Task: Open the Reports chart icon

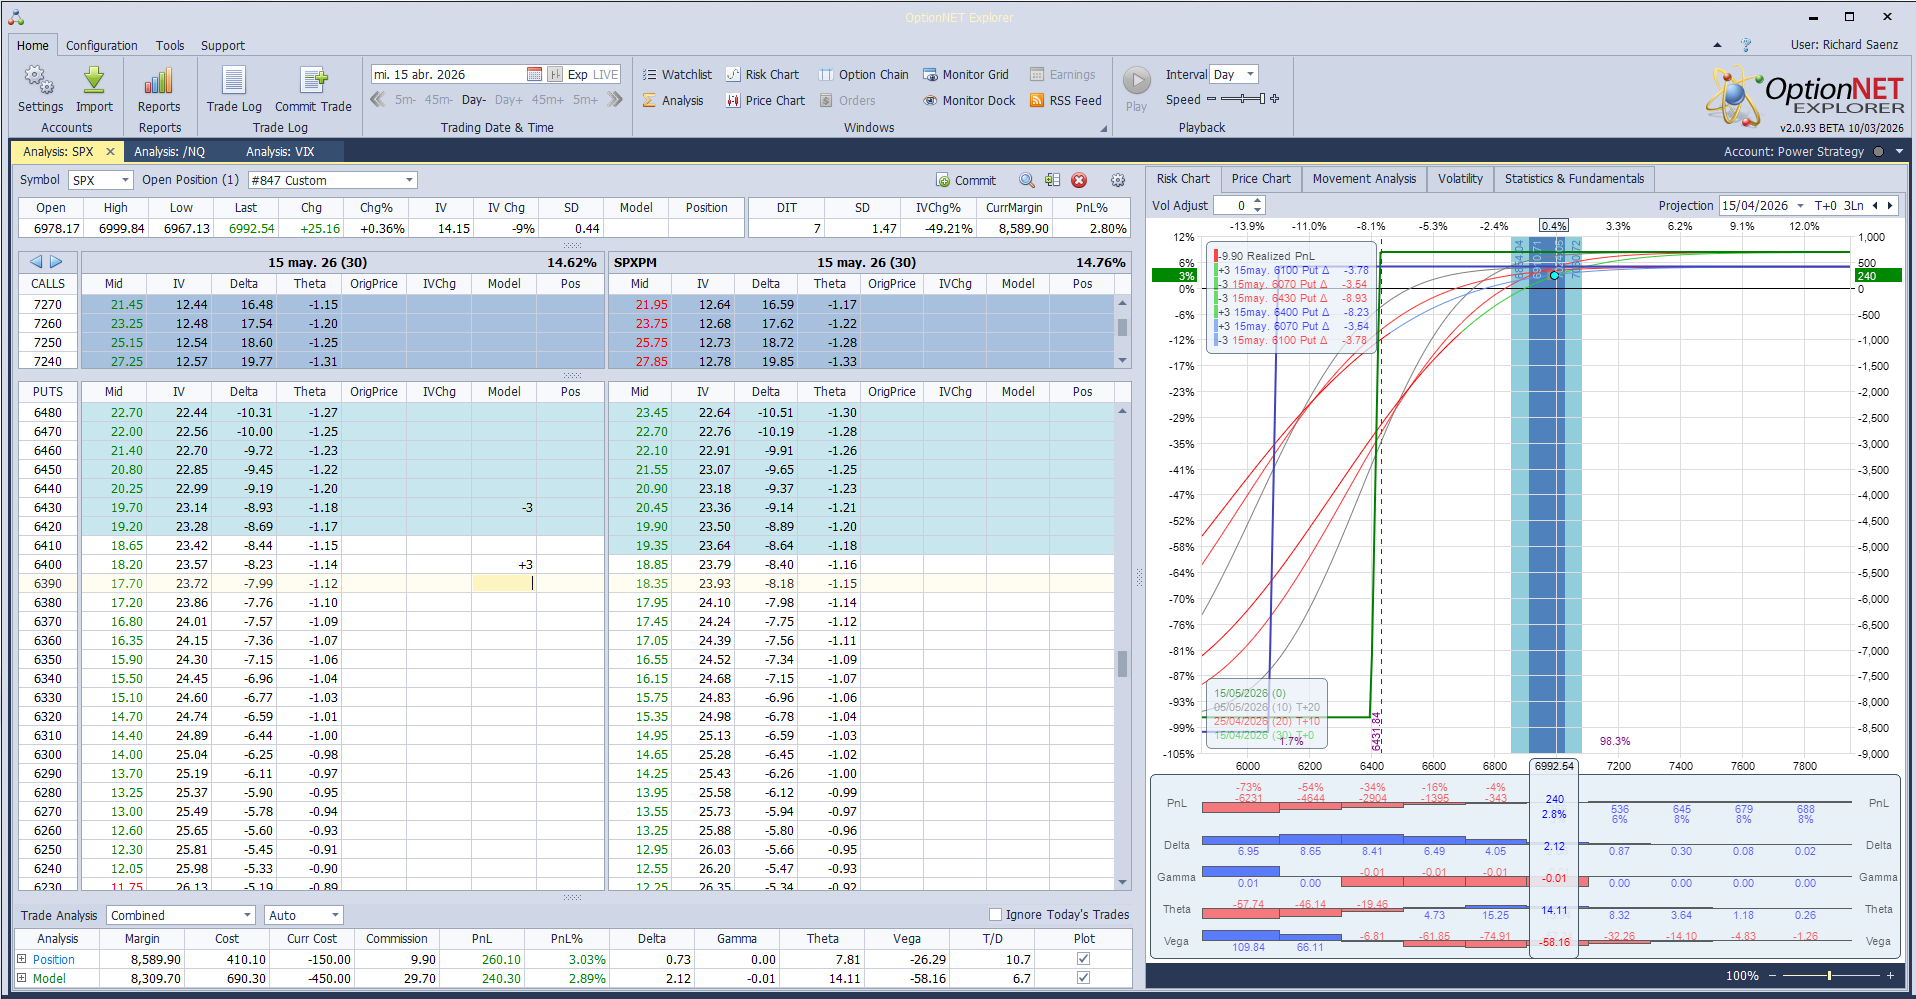Action: click(159, 82)
